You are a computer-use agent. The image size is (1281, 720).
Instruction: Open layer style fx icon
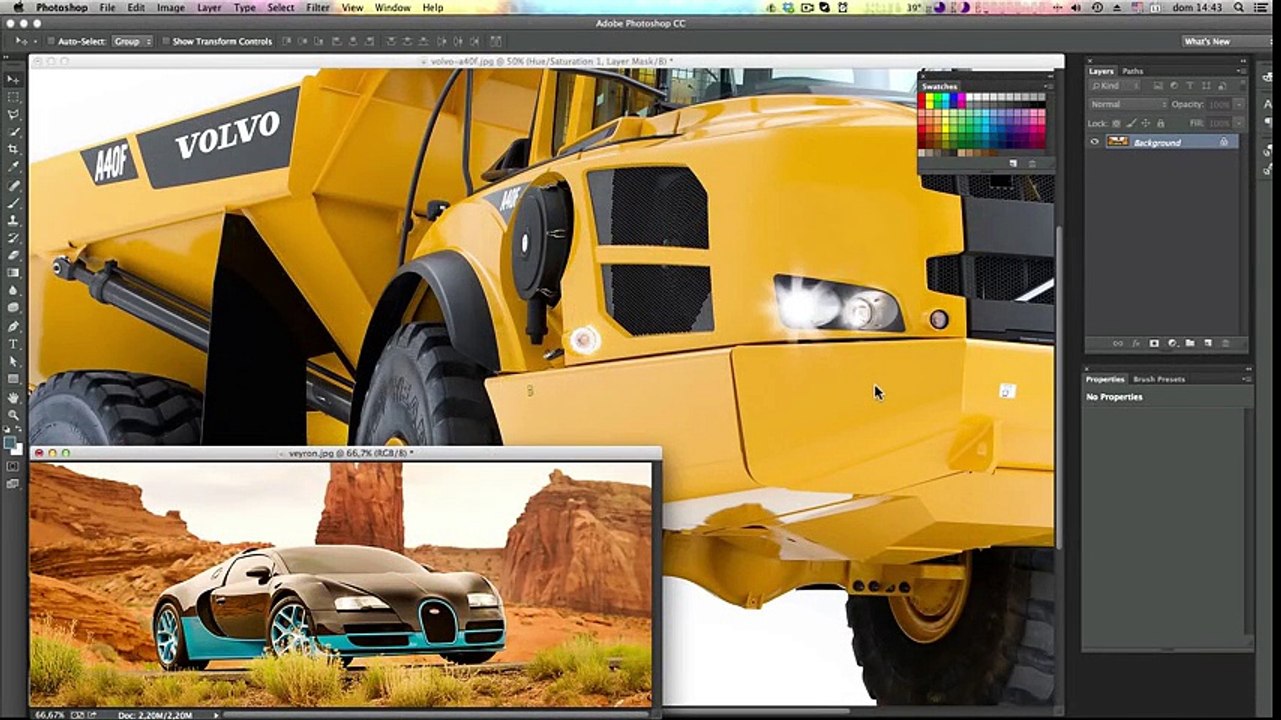tap(1136, 343)
